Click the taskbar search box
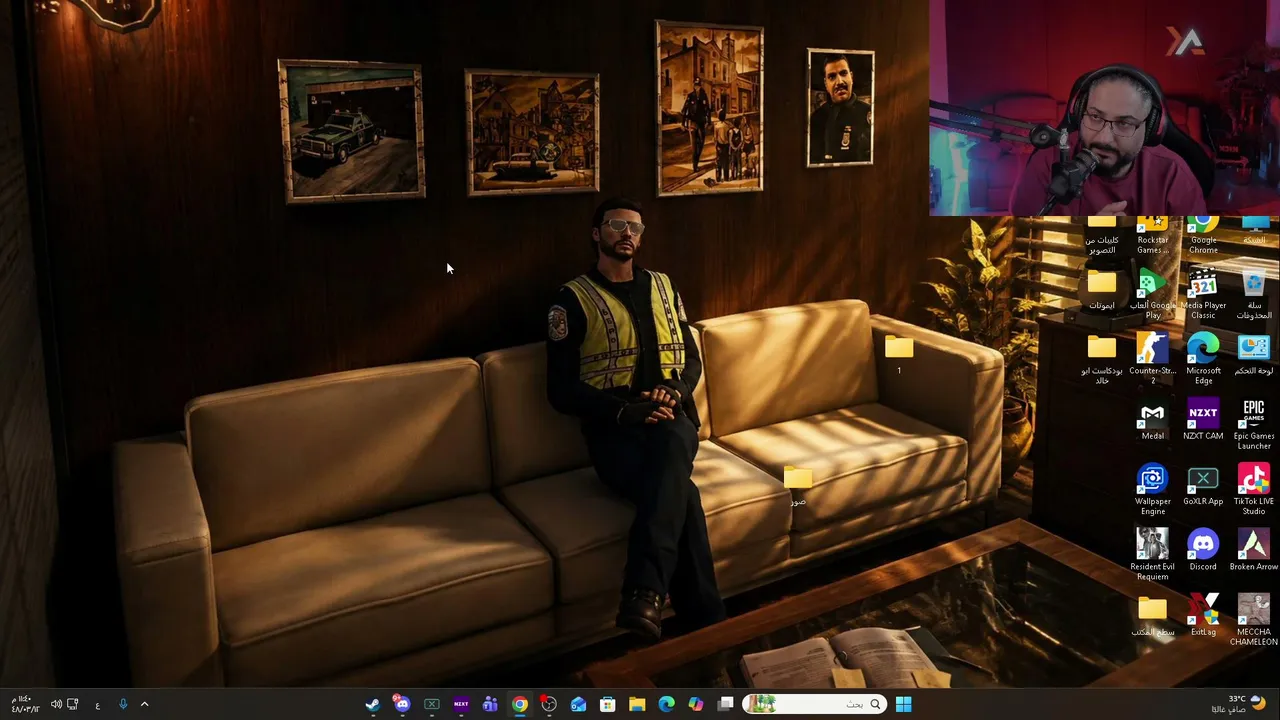The image size is (1280, 720). pyautogui.click(x=815, y=704)
